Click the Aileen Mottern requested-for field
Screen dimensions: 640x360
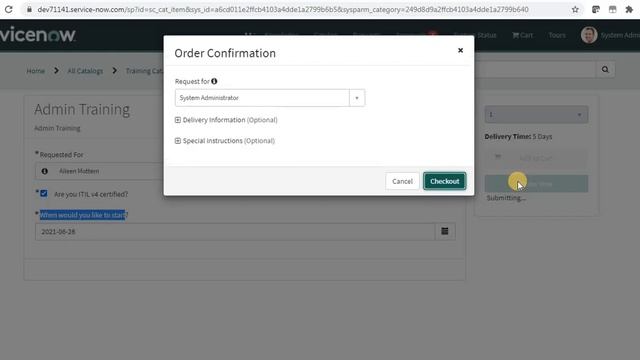click(99, 171)
